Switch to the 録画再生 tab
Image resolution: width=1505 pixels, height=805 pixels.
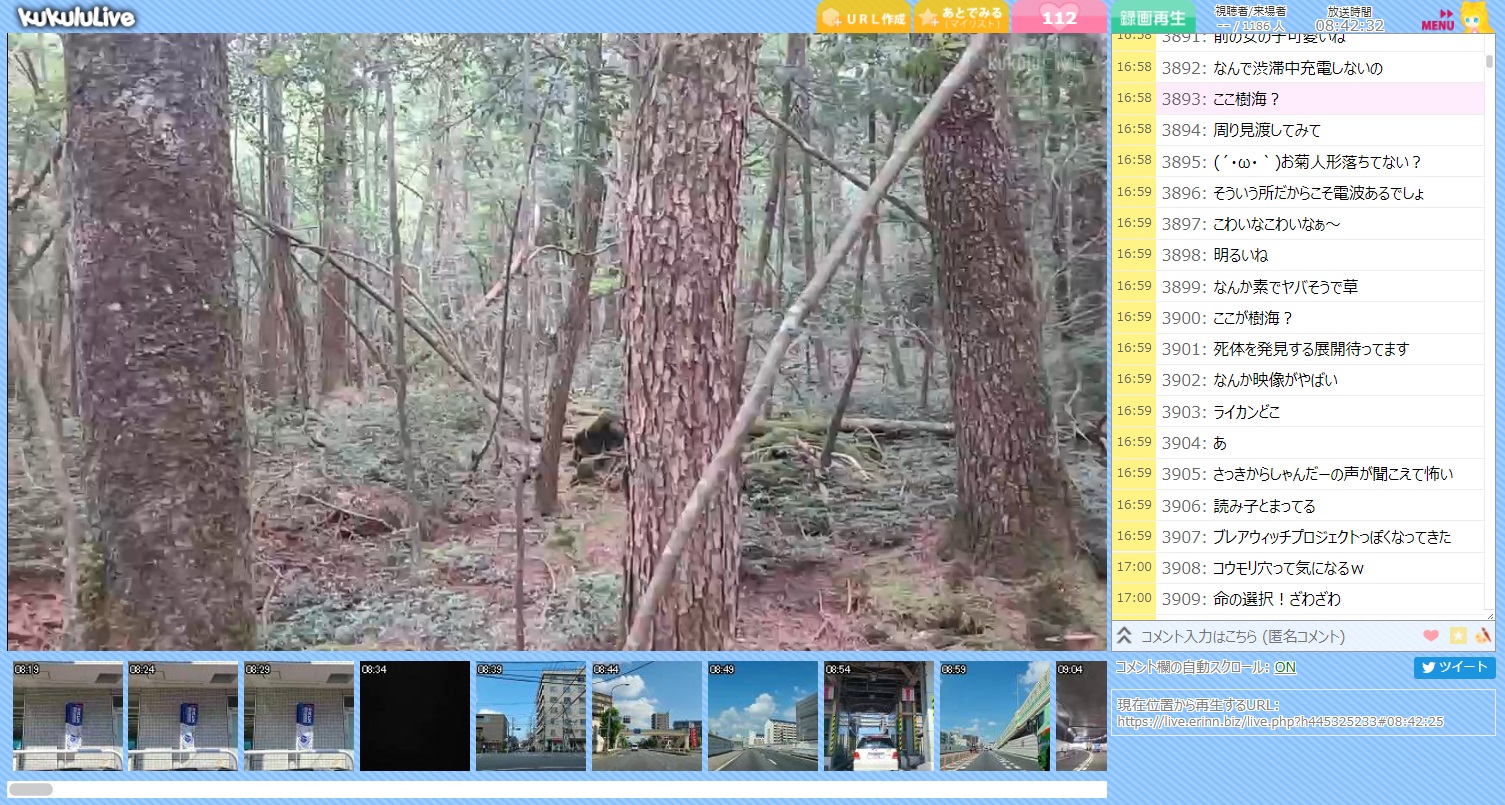pos(1152,18)
